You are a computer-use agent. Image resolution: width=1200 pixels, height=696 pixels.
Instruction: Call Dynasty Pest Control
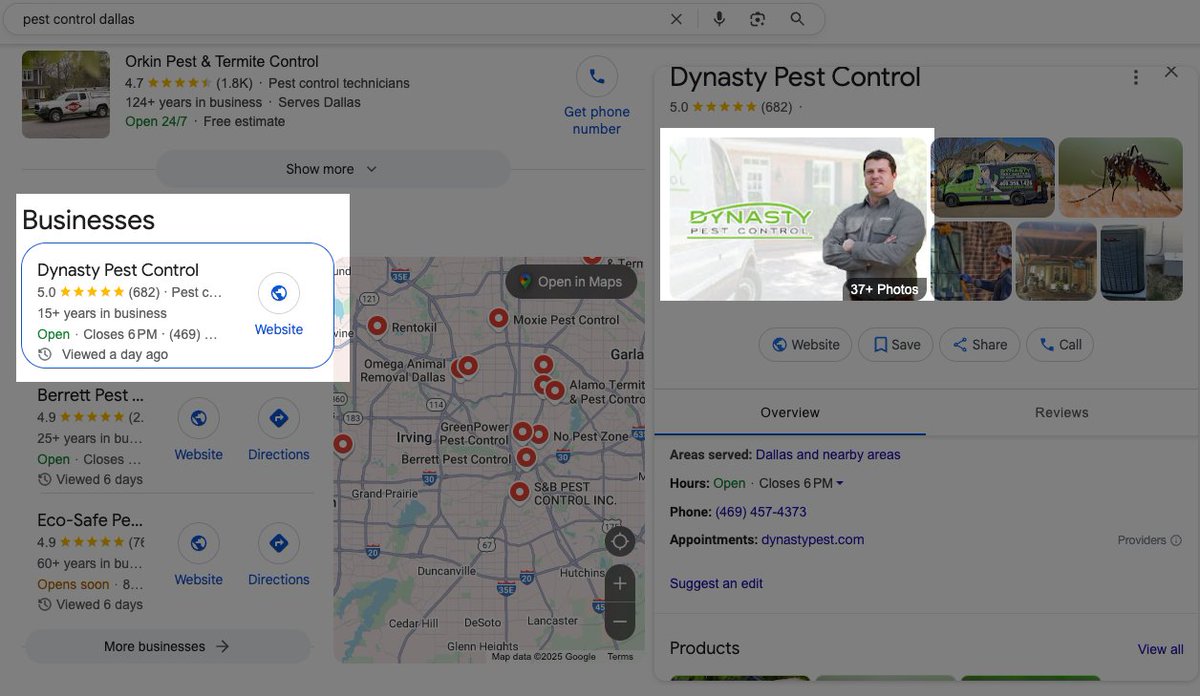[x=1060, y=344]
